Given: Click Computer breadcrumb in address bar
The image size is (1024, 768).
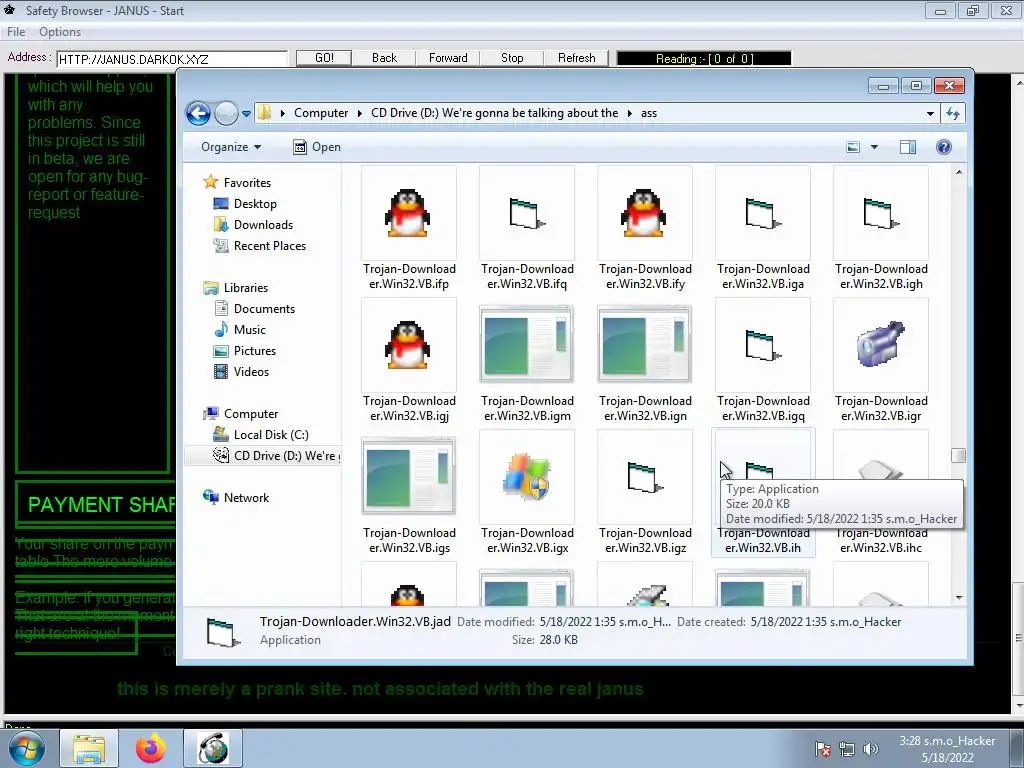Looking at the screenshot, I should pos(321,113).
